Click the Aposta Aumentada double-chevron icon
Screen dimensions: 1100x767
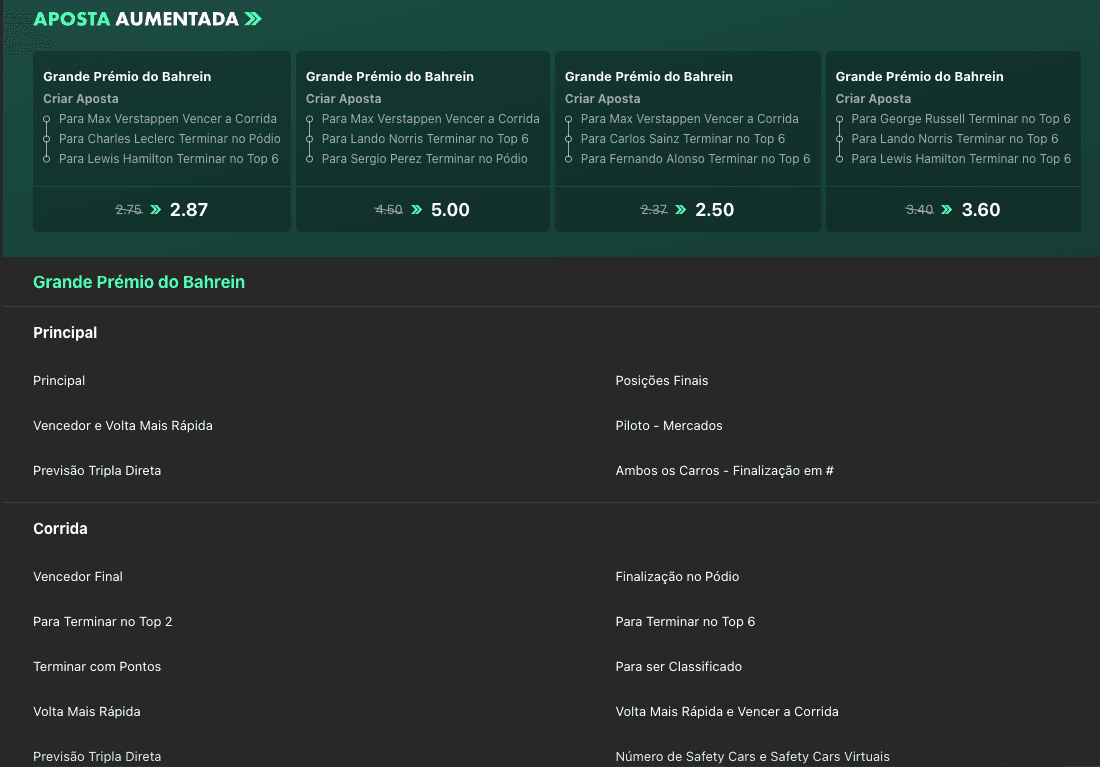253,19
